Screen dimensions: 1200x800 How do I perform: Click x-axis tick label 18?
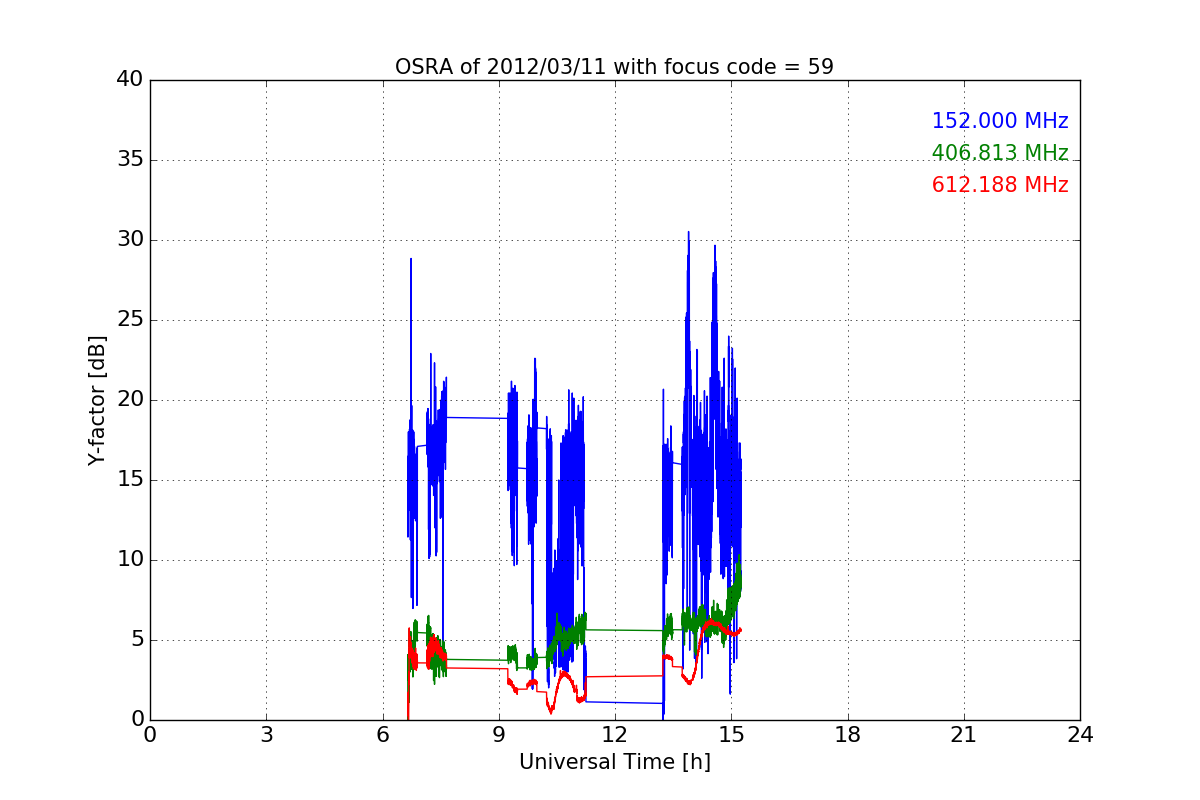(x=848, y=735)
